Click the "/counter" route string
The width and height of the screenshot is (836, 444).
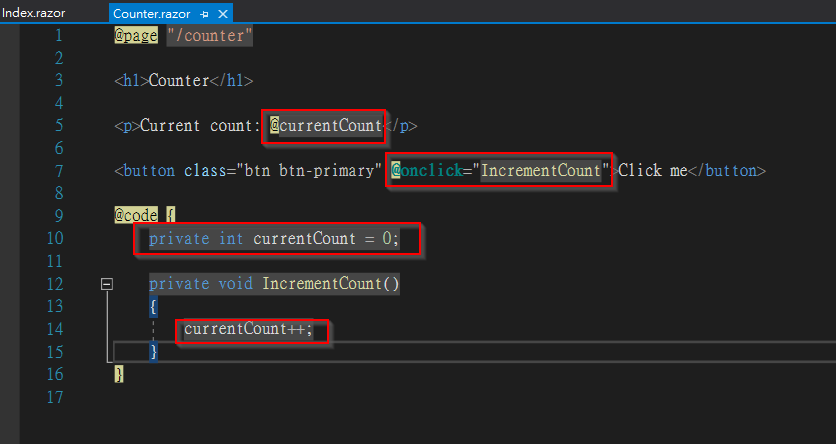point(210,36)
